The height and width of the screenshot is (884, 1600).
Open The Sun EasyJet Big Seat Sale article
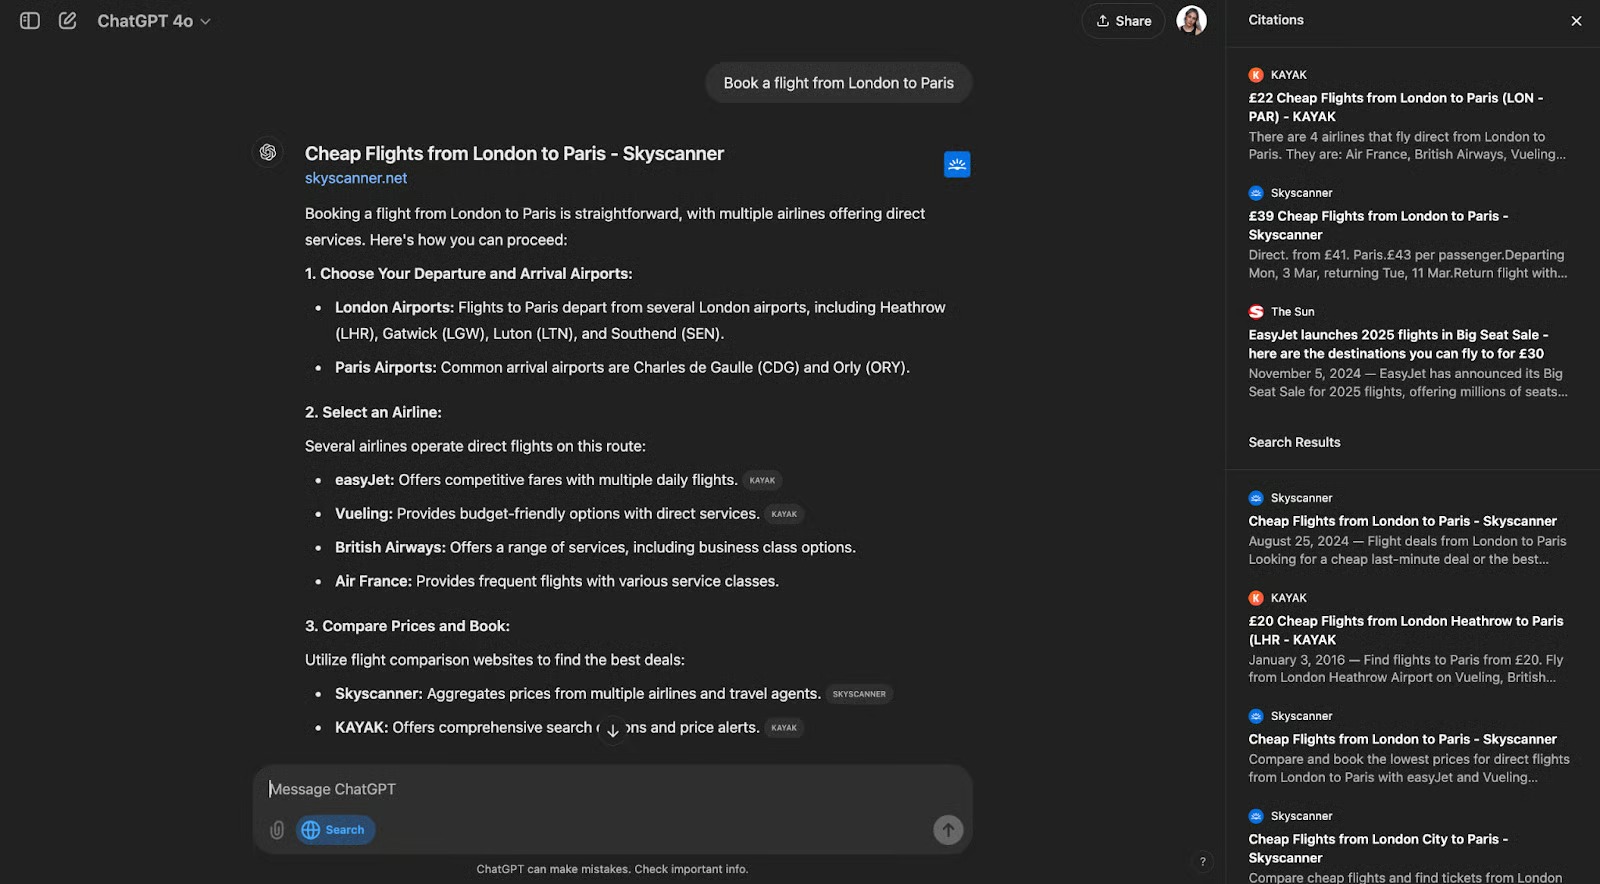[x=1397, y=344]
